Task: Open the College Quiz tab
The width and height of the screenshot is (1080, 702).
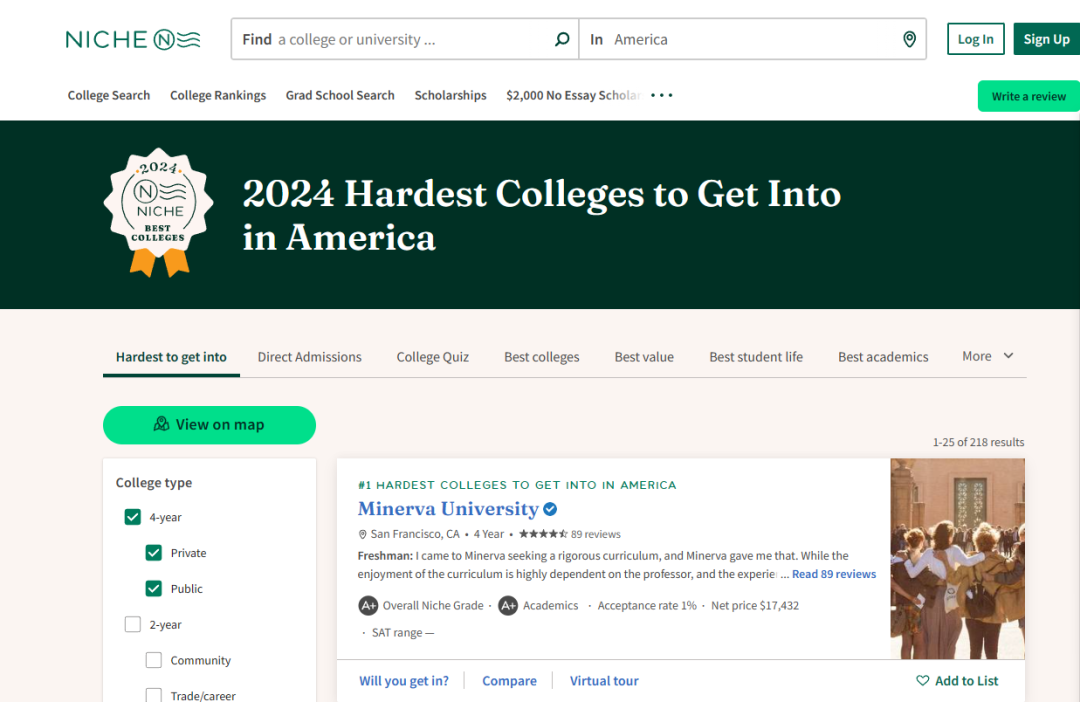Action: [433, 357]
